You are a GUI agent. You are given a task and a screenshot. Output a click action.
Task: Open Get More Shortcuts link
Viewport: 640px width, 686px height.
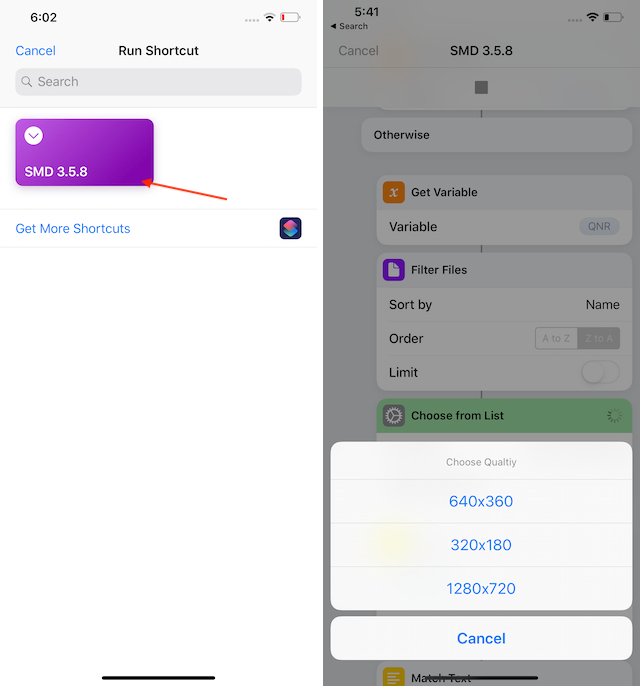pyautogui.click(x=73, y=229)
